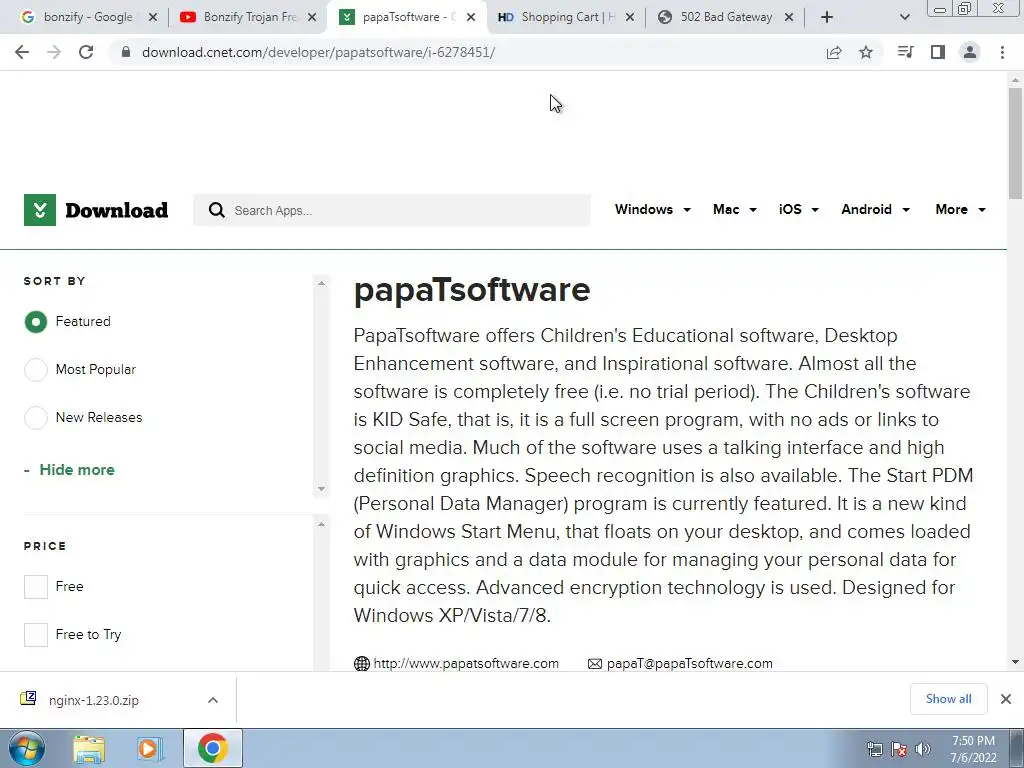Bookmark this page with star icon
1024x768 pixels.
[x=866, y=52]
